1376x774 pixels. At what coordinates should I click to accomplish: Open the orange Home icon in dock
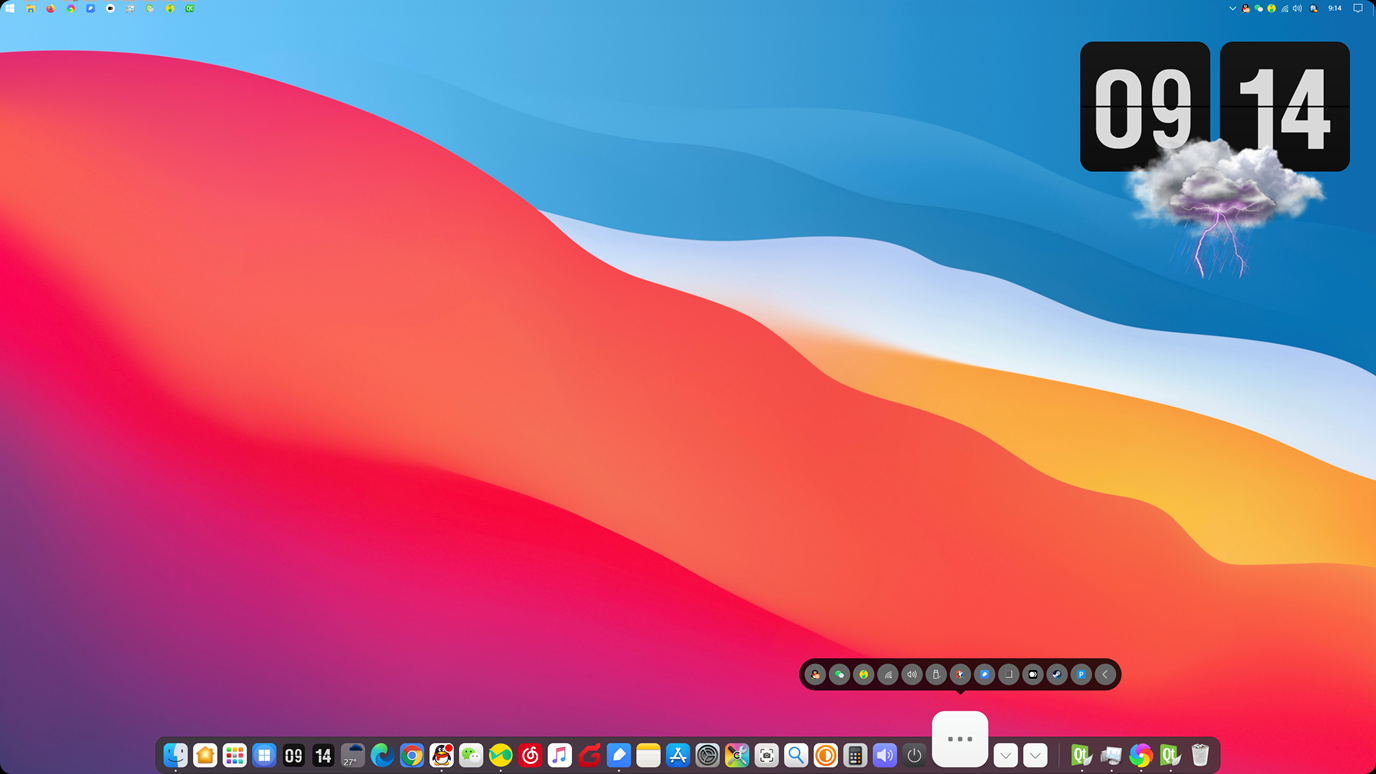coord(205,755)
